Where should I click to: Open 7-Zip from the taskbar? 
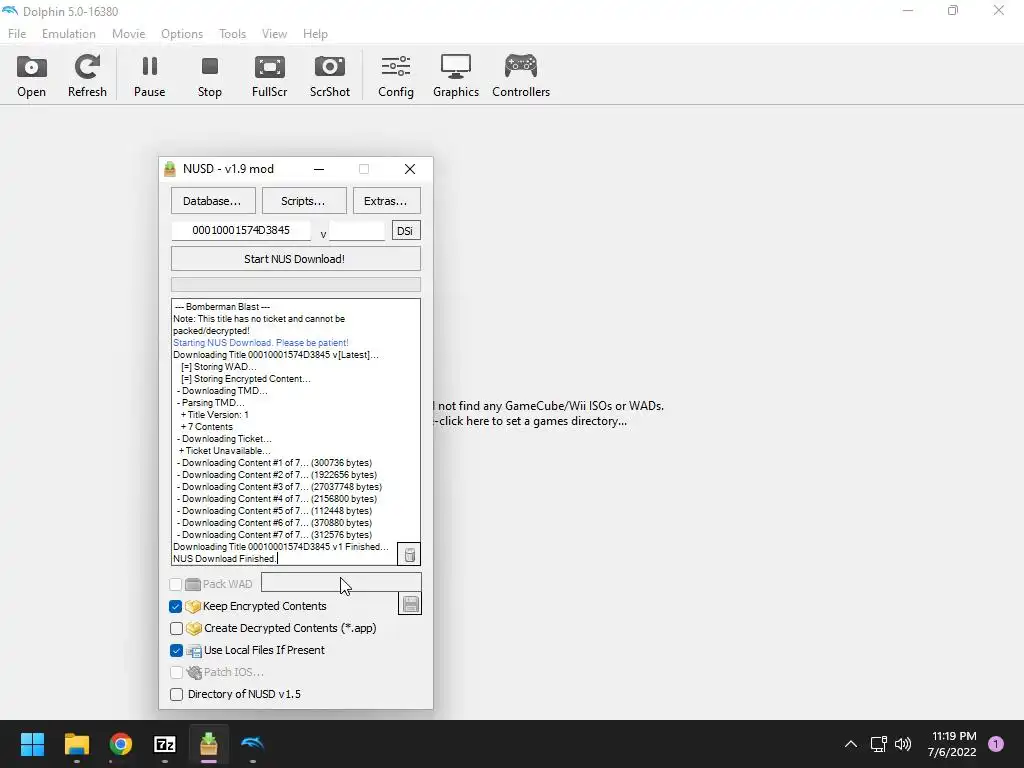(165, 744)
